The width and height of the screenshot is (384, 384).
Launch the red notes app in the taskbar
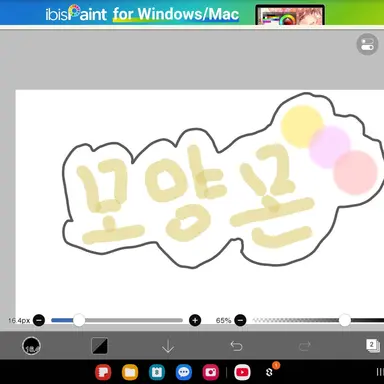tap(103, 372)
